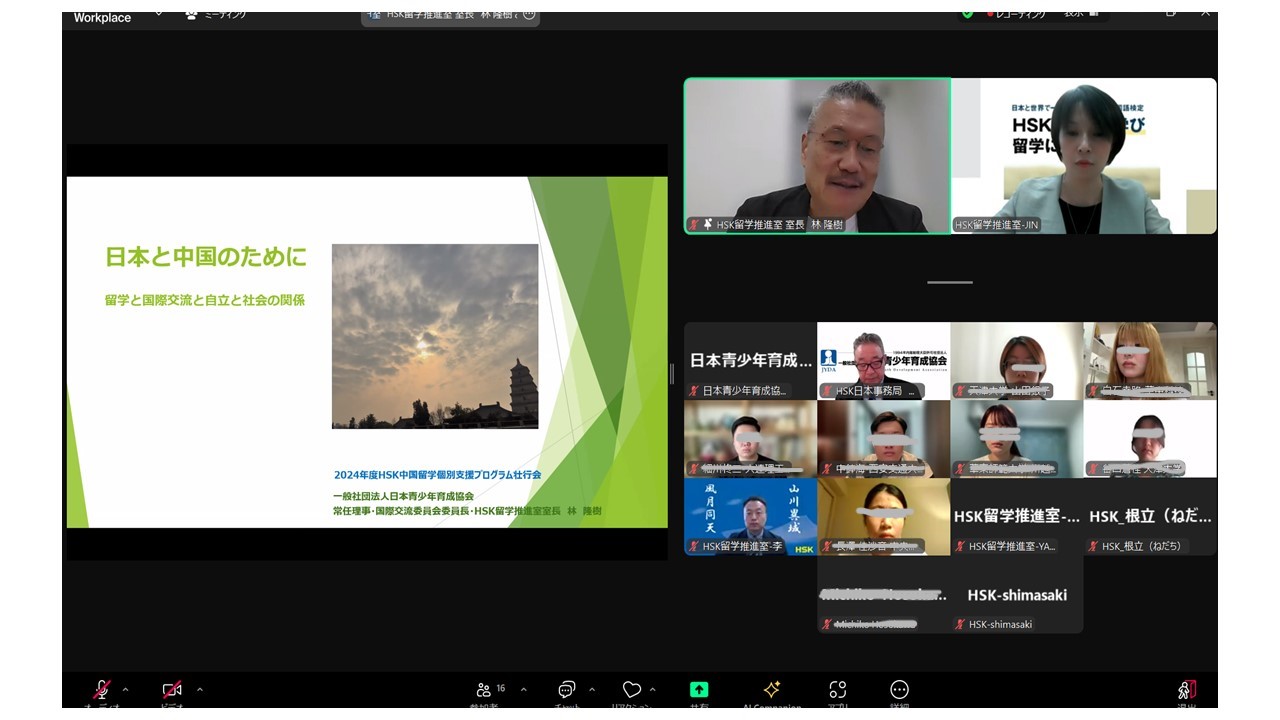Select the HSK日本事務局 video tile
Image resolution: width=1280 pixels, height=720 pixels.
pyautogui.click(x=884, y=360)
